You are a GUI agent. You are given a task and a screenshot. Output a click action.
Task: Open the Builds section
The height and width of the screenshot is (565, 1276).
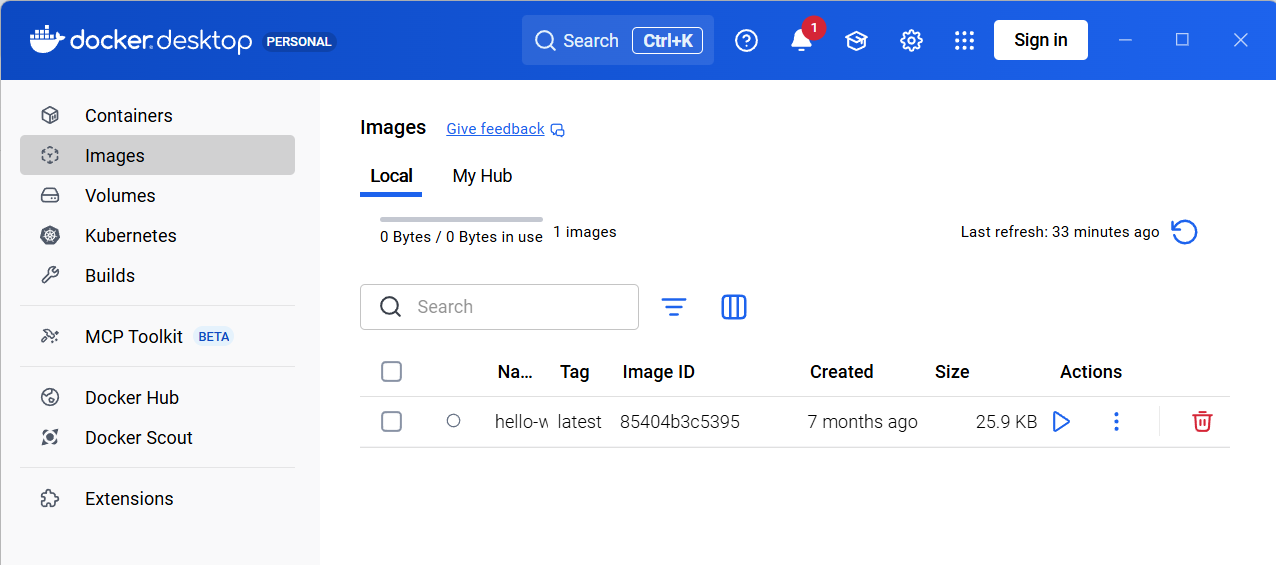pos(157,276)
